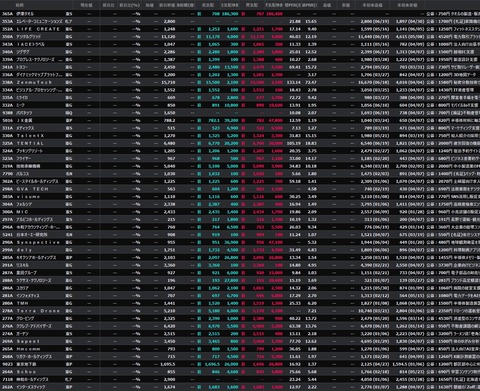Click stock code 5241 in the list
Screen dimensions: 480x391
click(7, 235)
